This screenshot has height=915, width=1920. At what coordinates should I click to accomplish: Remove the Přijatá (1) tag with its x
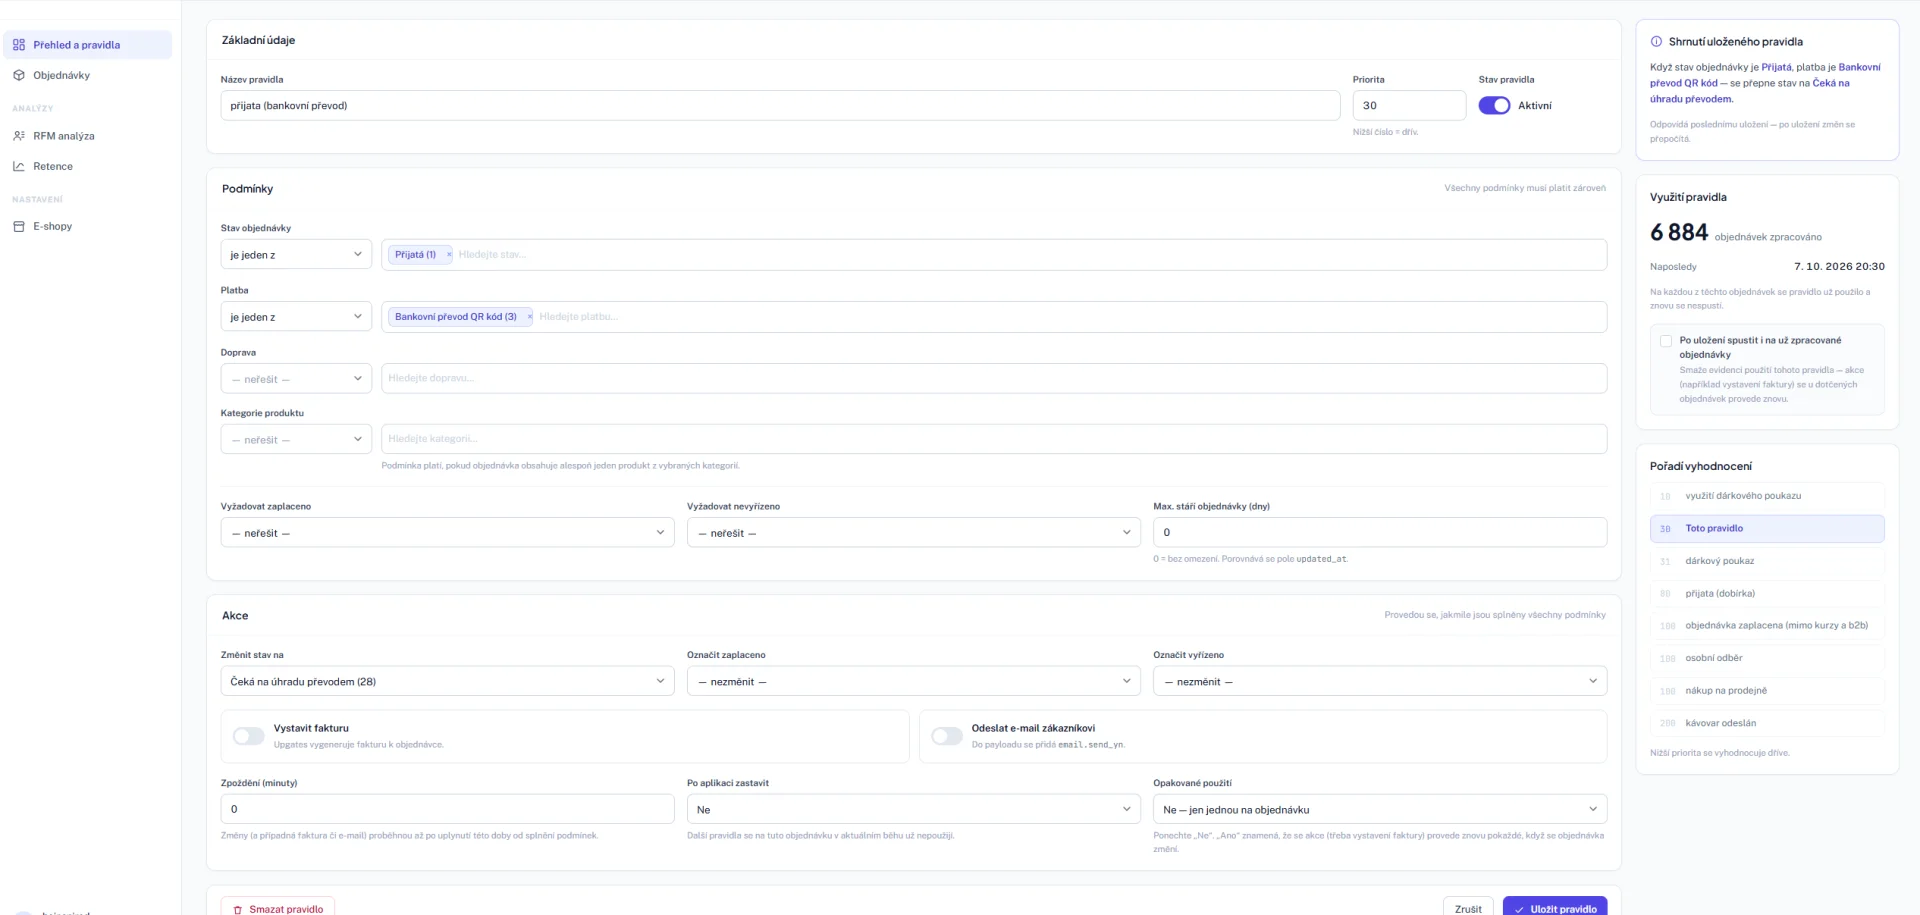(x=449, y=255)
